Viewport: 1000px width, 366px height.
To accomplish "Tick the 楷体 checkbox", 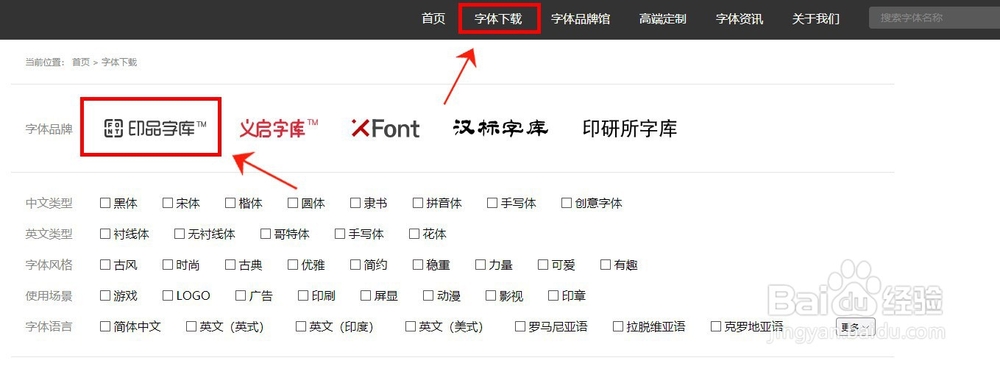I will tap(230, 203).
